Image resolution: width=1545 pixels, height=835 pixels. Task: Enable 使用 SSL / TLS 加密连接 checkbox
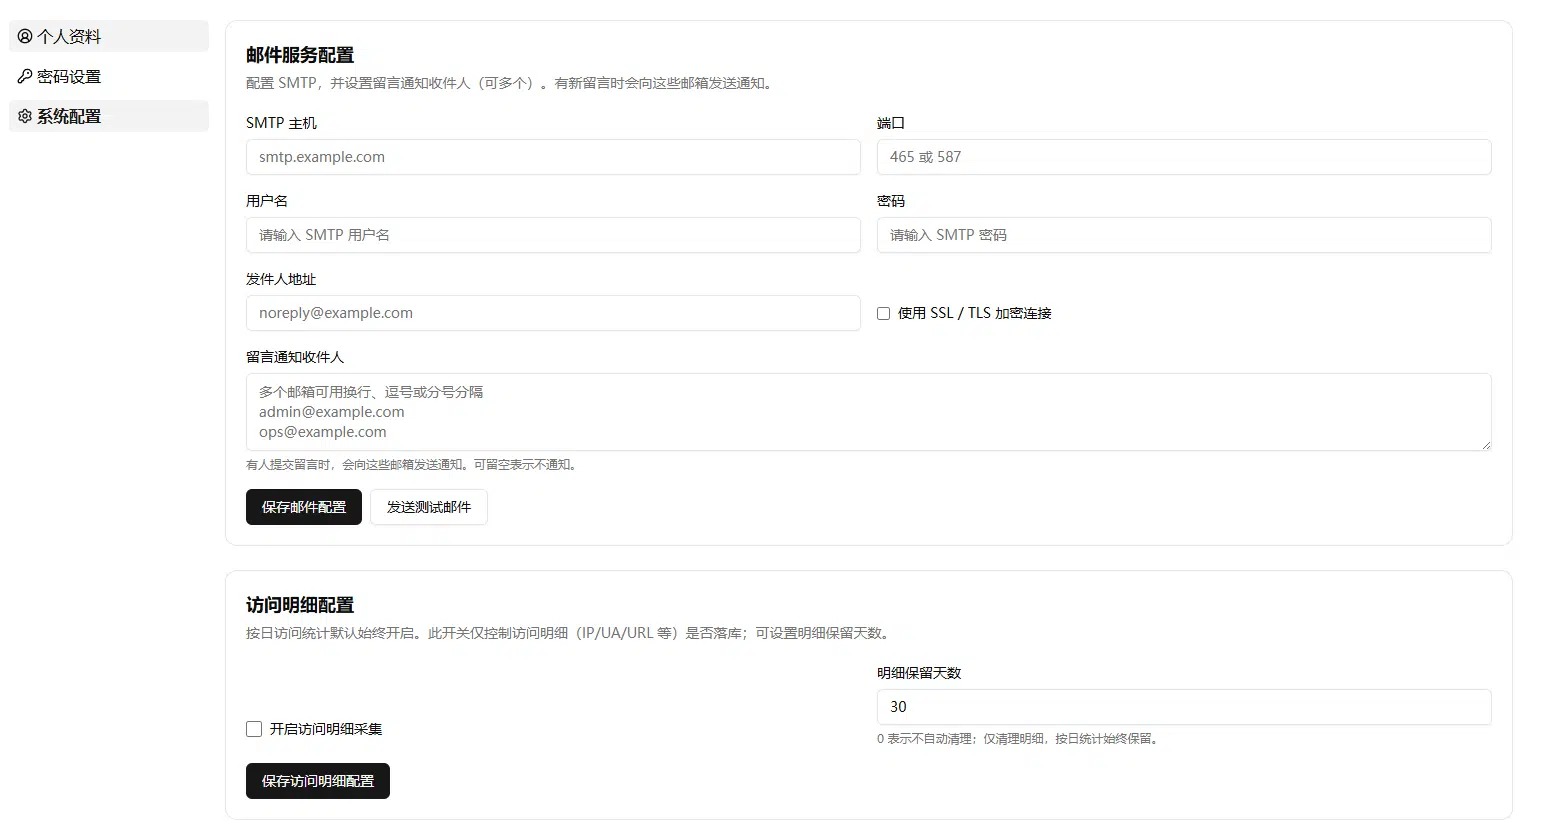(883, 313)
